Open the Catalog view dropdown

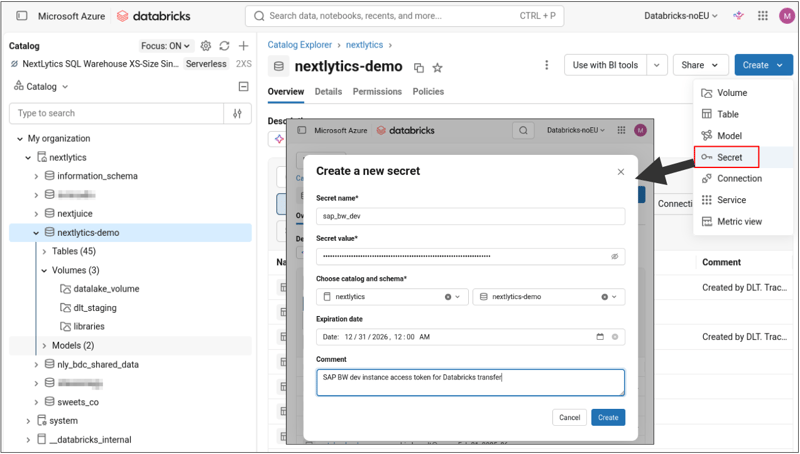click(x=41, y=87)
